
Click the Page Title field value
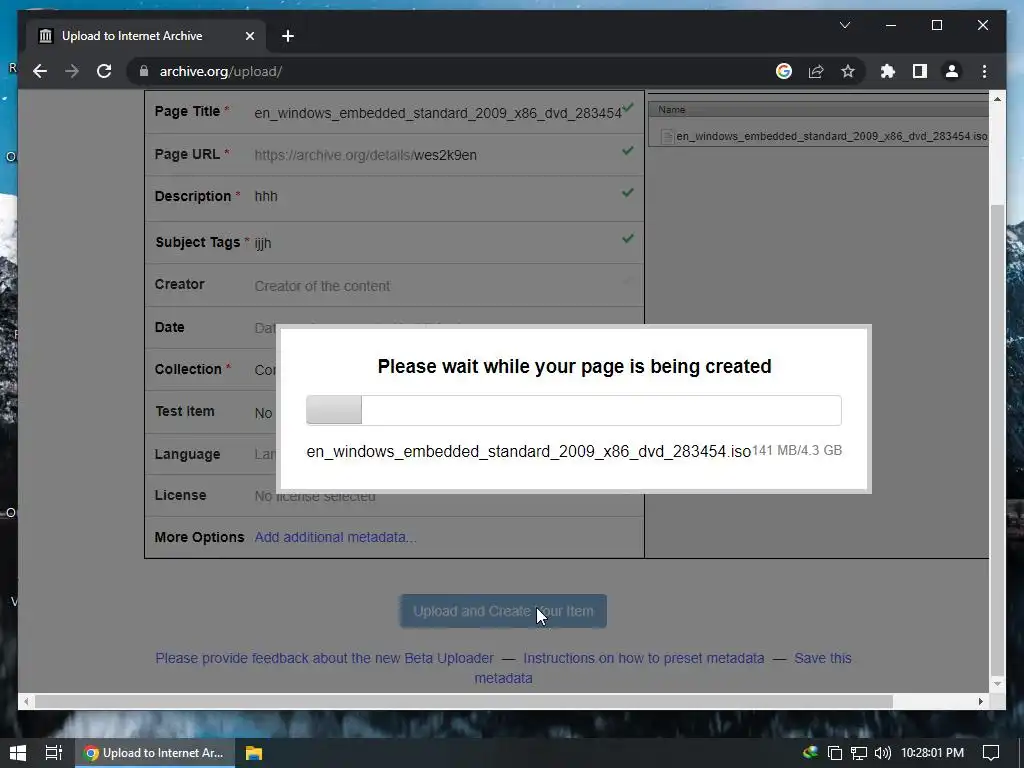(x=438, y=113)
